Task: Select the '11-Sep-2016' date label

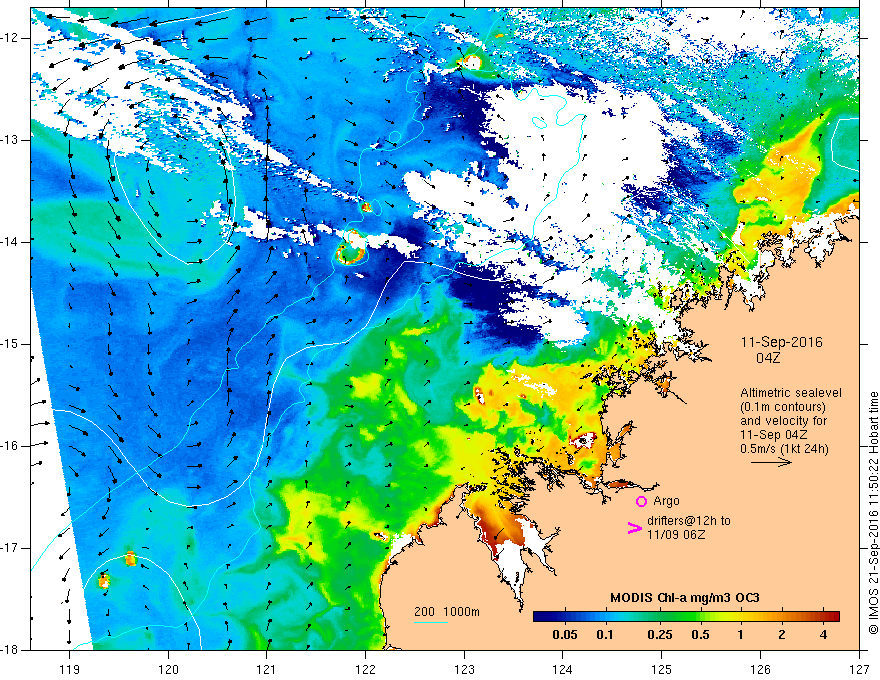Action: point(782,342)
